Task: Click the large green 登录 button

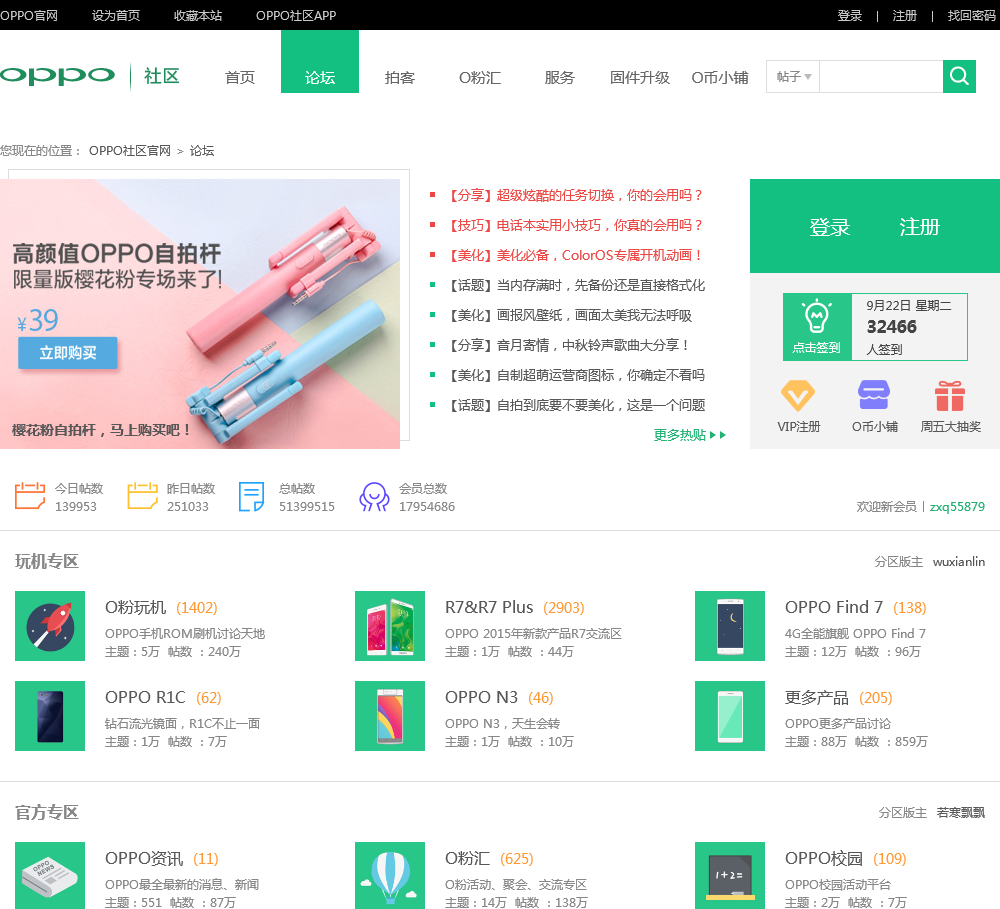Action: click(x=830, y=227)
